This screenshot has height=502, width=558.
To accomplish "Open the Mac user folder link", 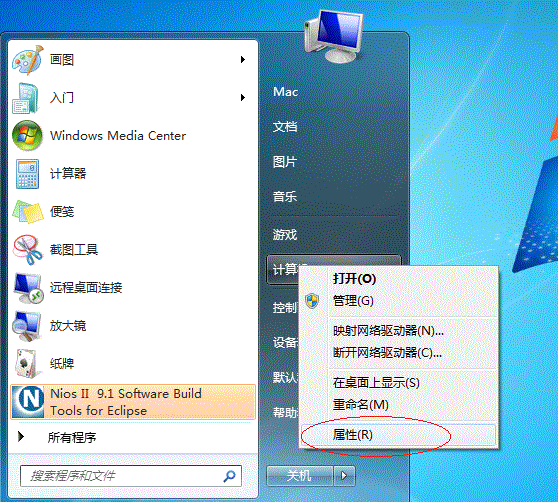I will tap(285, 92).
